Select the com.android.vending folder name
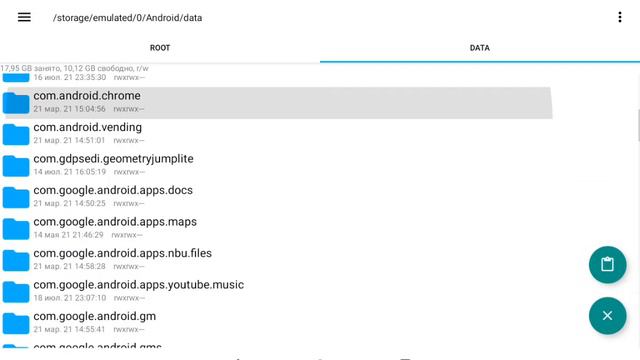The image size is (640, 360). (x=88, y=127)
